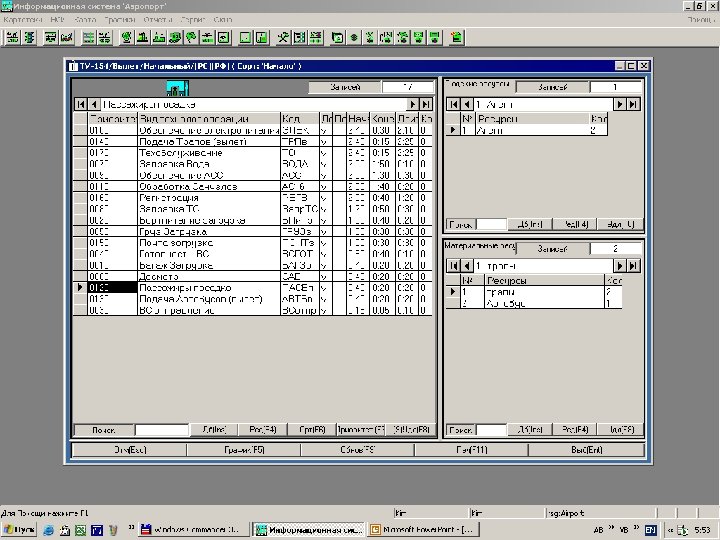
Task: Select the row 'Готовность ВС'
Action: [253, 254]
